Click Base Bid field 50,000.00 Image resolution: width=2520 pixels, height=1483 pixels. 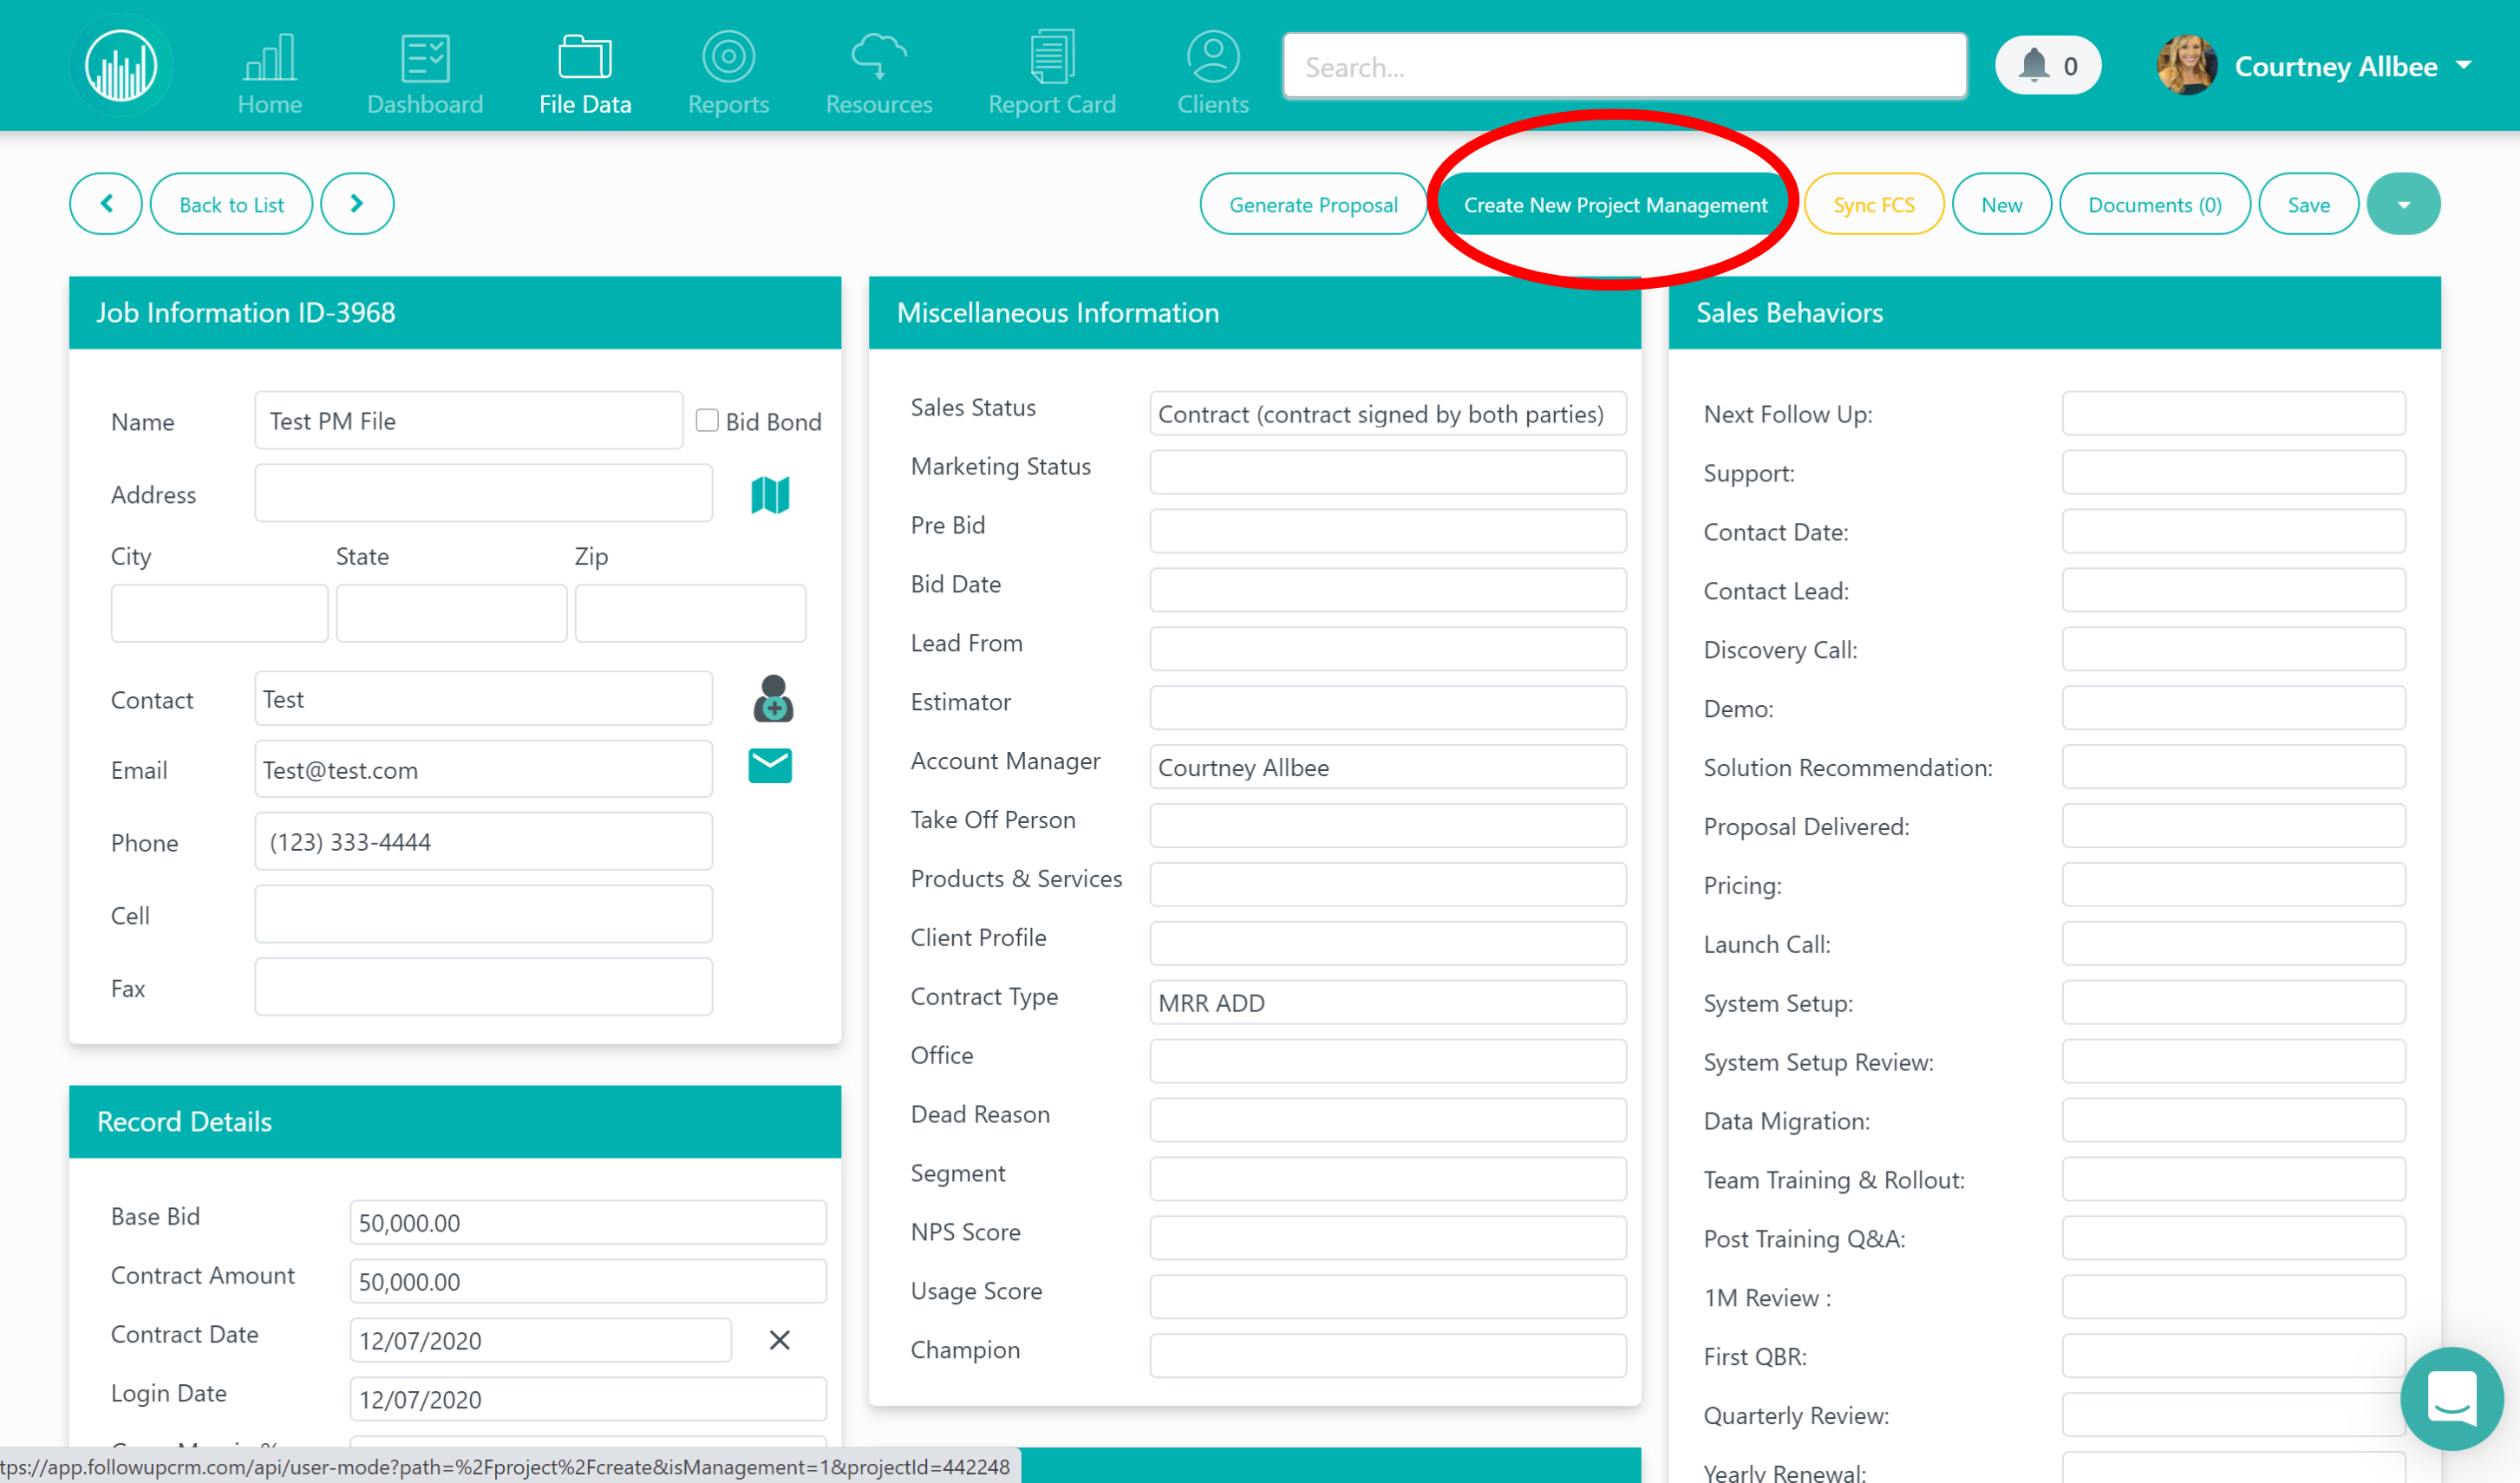588,1222
